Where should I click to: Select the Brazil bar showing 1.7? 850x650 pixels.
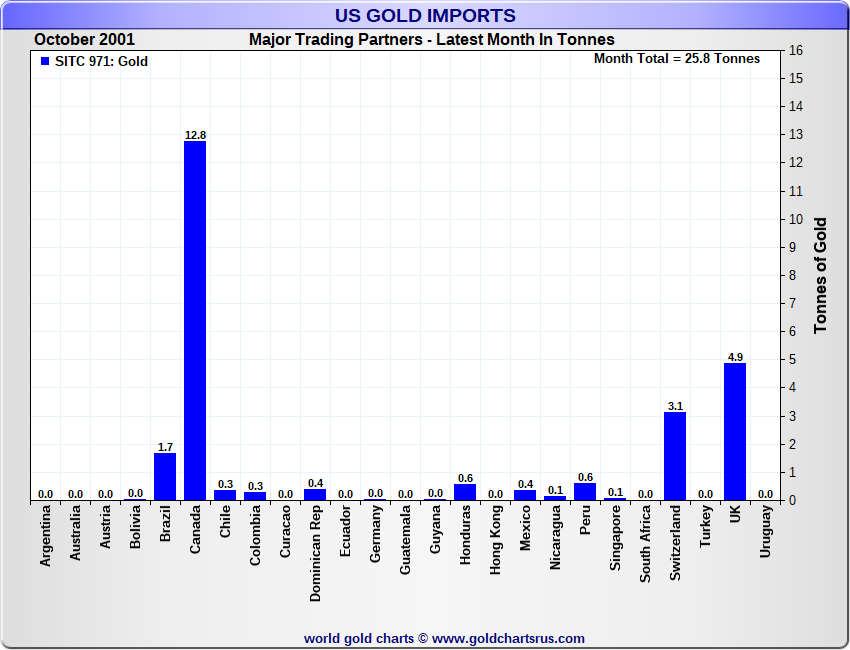pos(165,476)
